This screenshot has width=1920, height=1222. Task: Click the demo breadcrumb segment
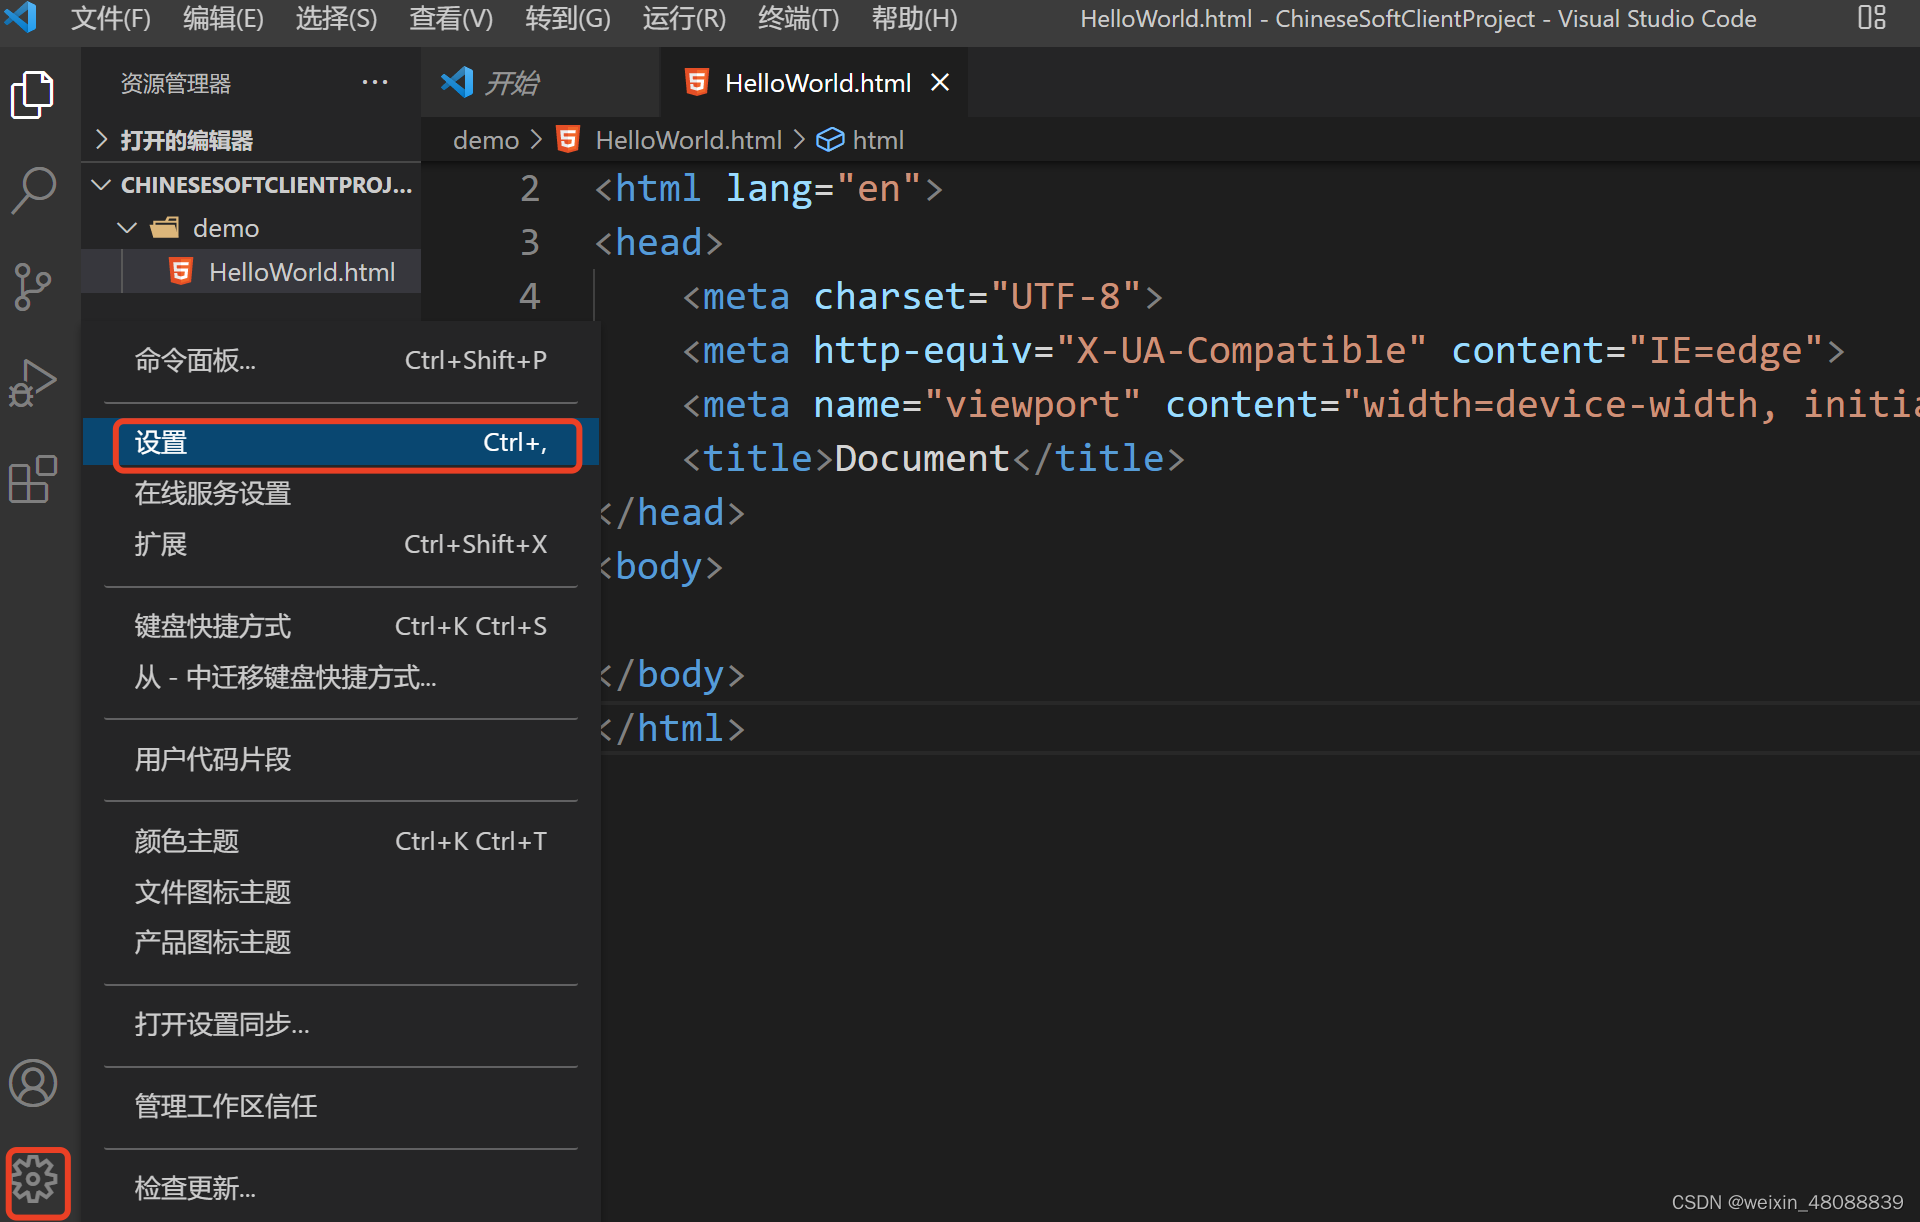coord(486,140)
